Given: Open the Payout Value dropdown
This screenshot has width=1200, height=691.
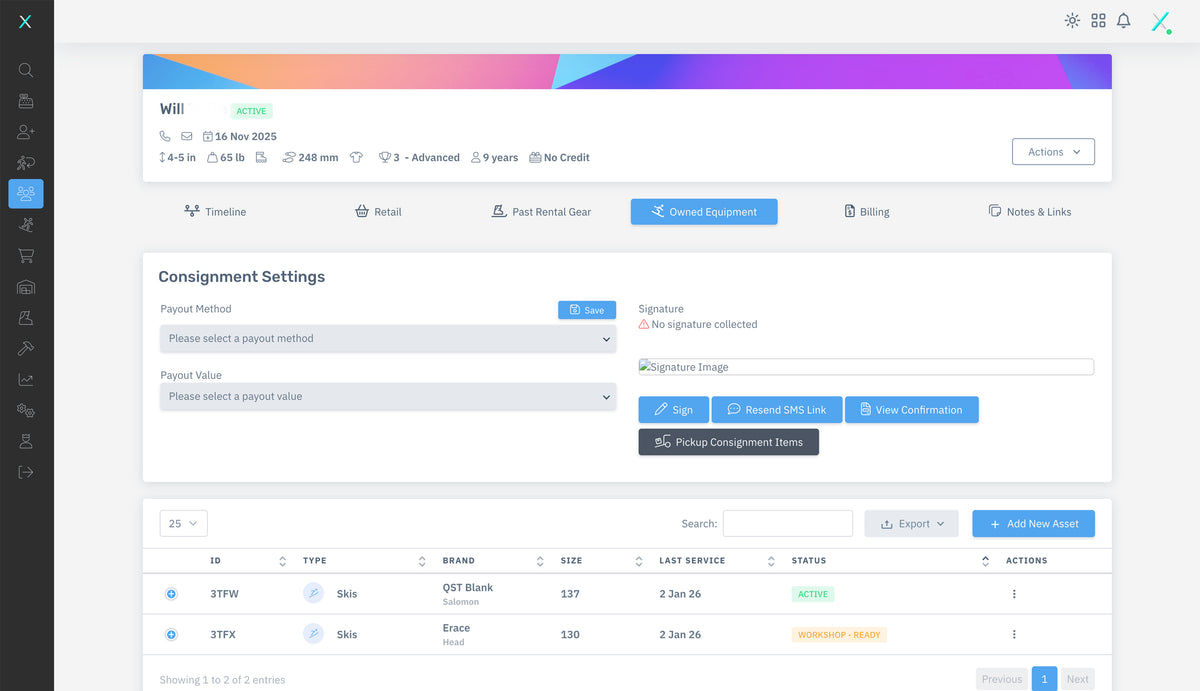Looking at the screenshot, I should point(388,397).
